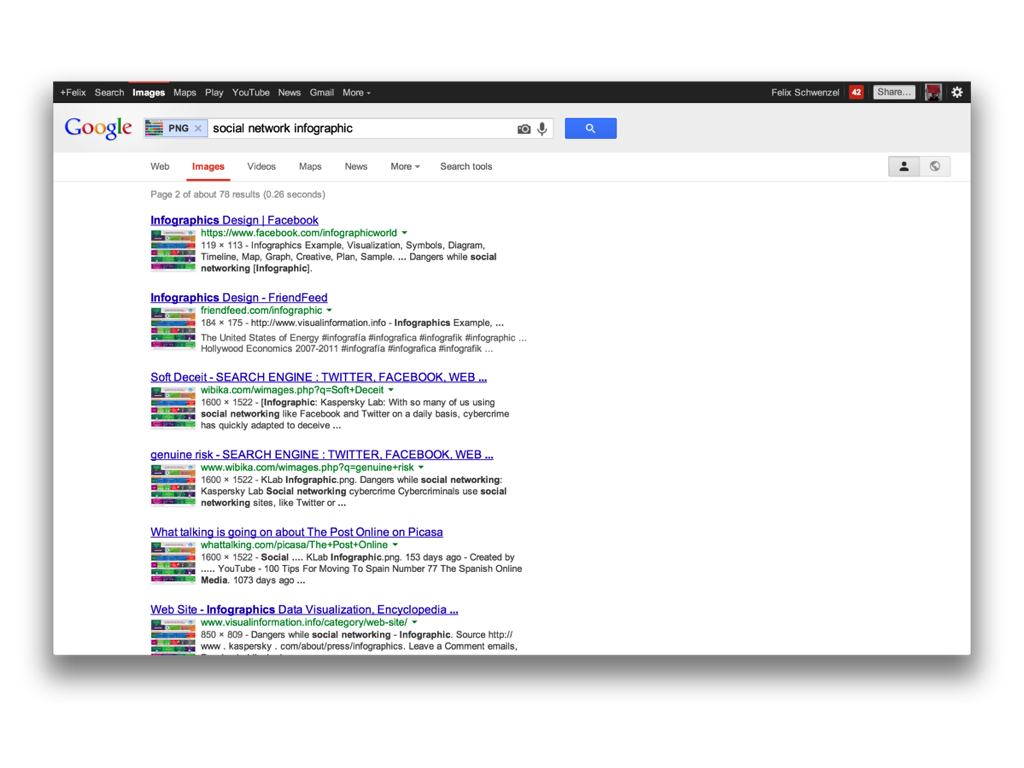The width and height of the screenshot is (1024, 768).
Task: Expand the More menu in top bar
Action: pyautogui.click(x=356, y=93)
